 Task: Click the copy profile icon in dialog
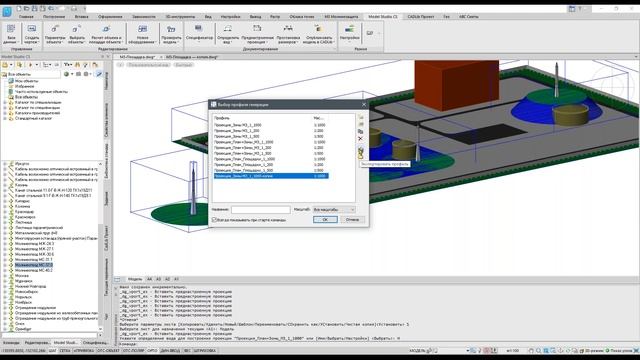click(360, 131)
